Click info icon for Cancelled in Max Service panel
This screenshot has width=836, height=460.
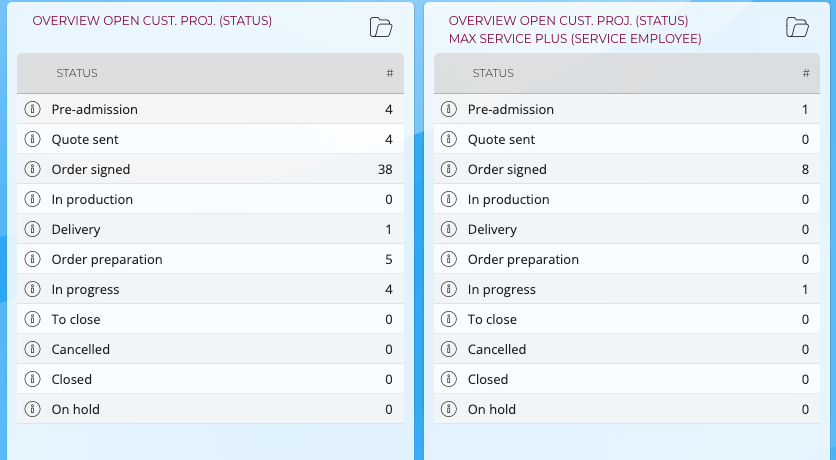pyautogui.click(x=449, y=349)
